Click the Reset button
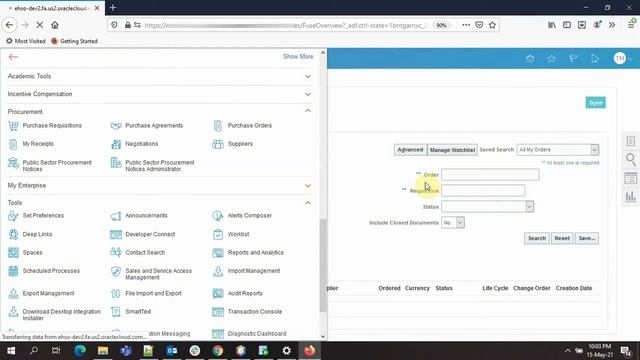Screen dimensions: 640x360 pos(562,238)
